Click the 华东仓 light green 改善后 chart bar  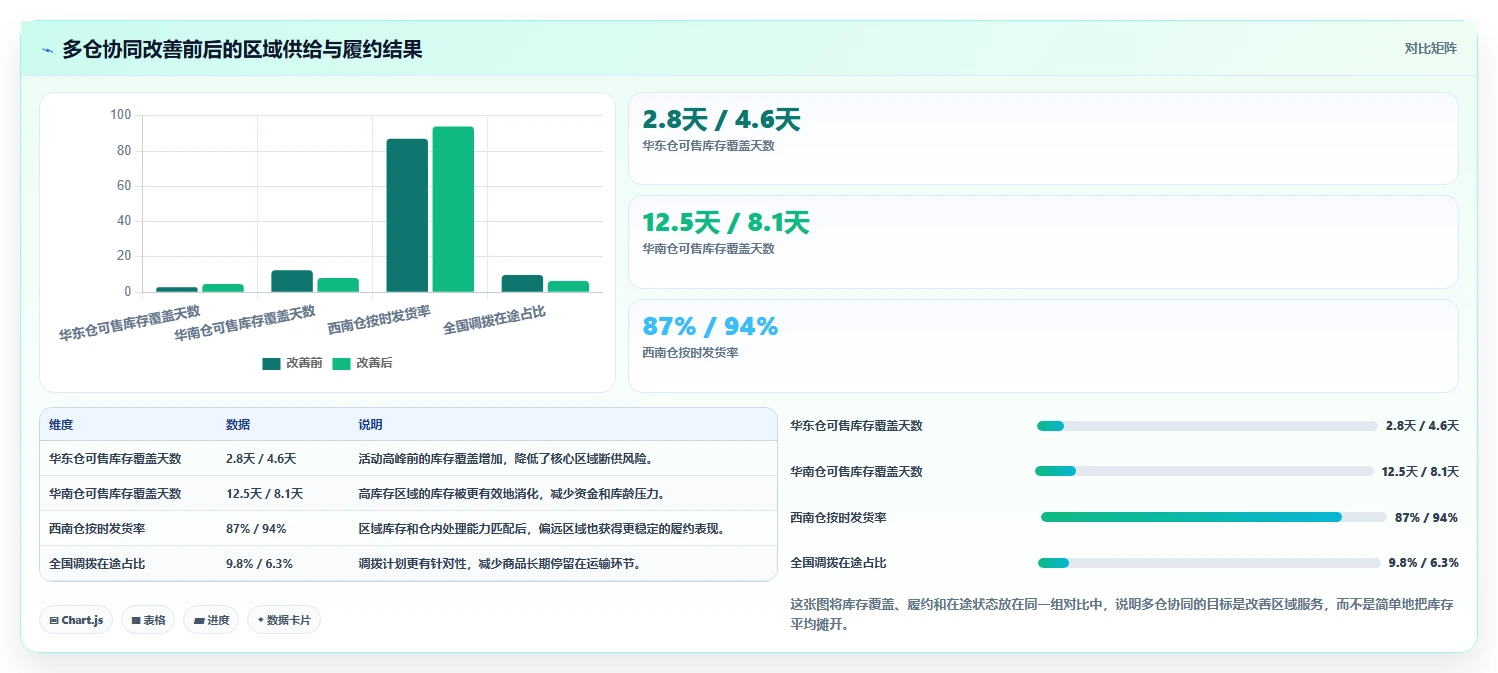click(223, 289)
